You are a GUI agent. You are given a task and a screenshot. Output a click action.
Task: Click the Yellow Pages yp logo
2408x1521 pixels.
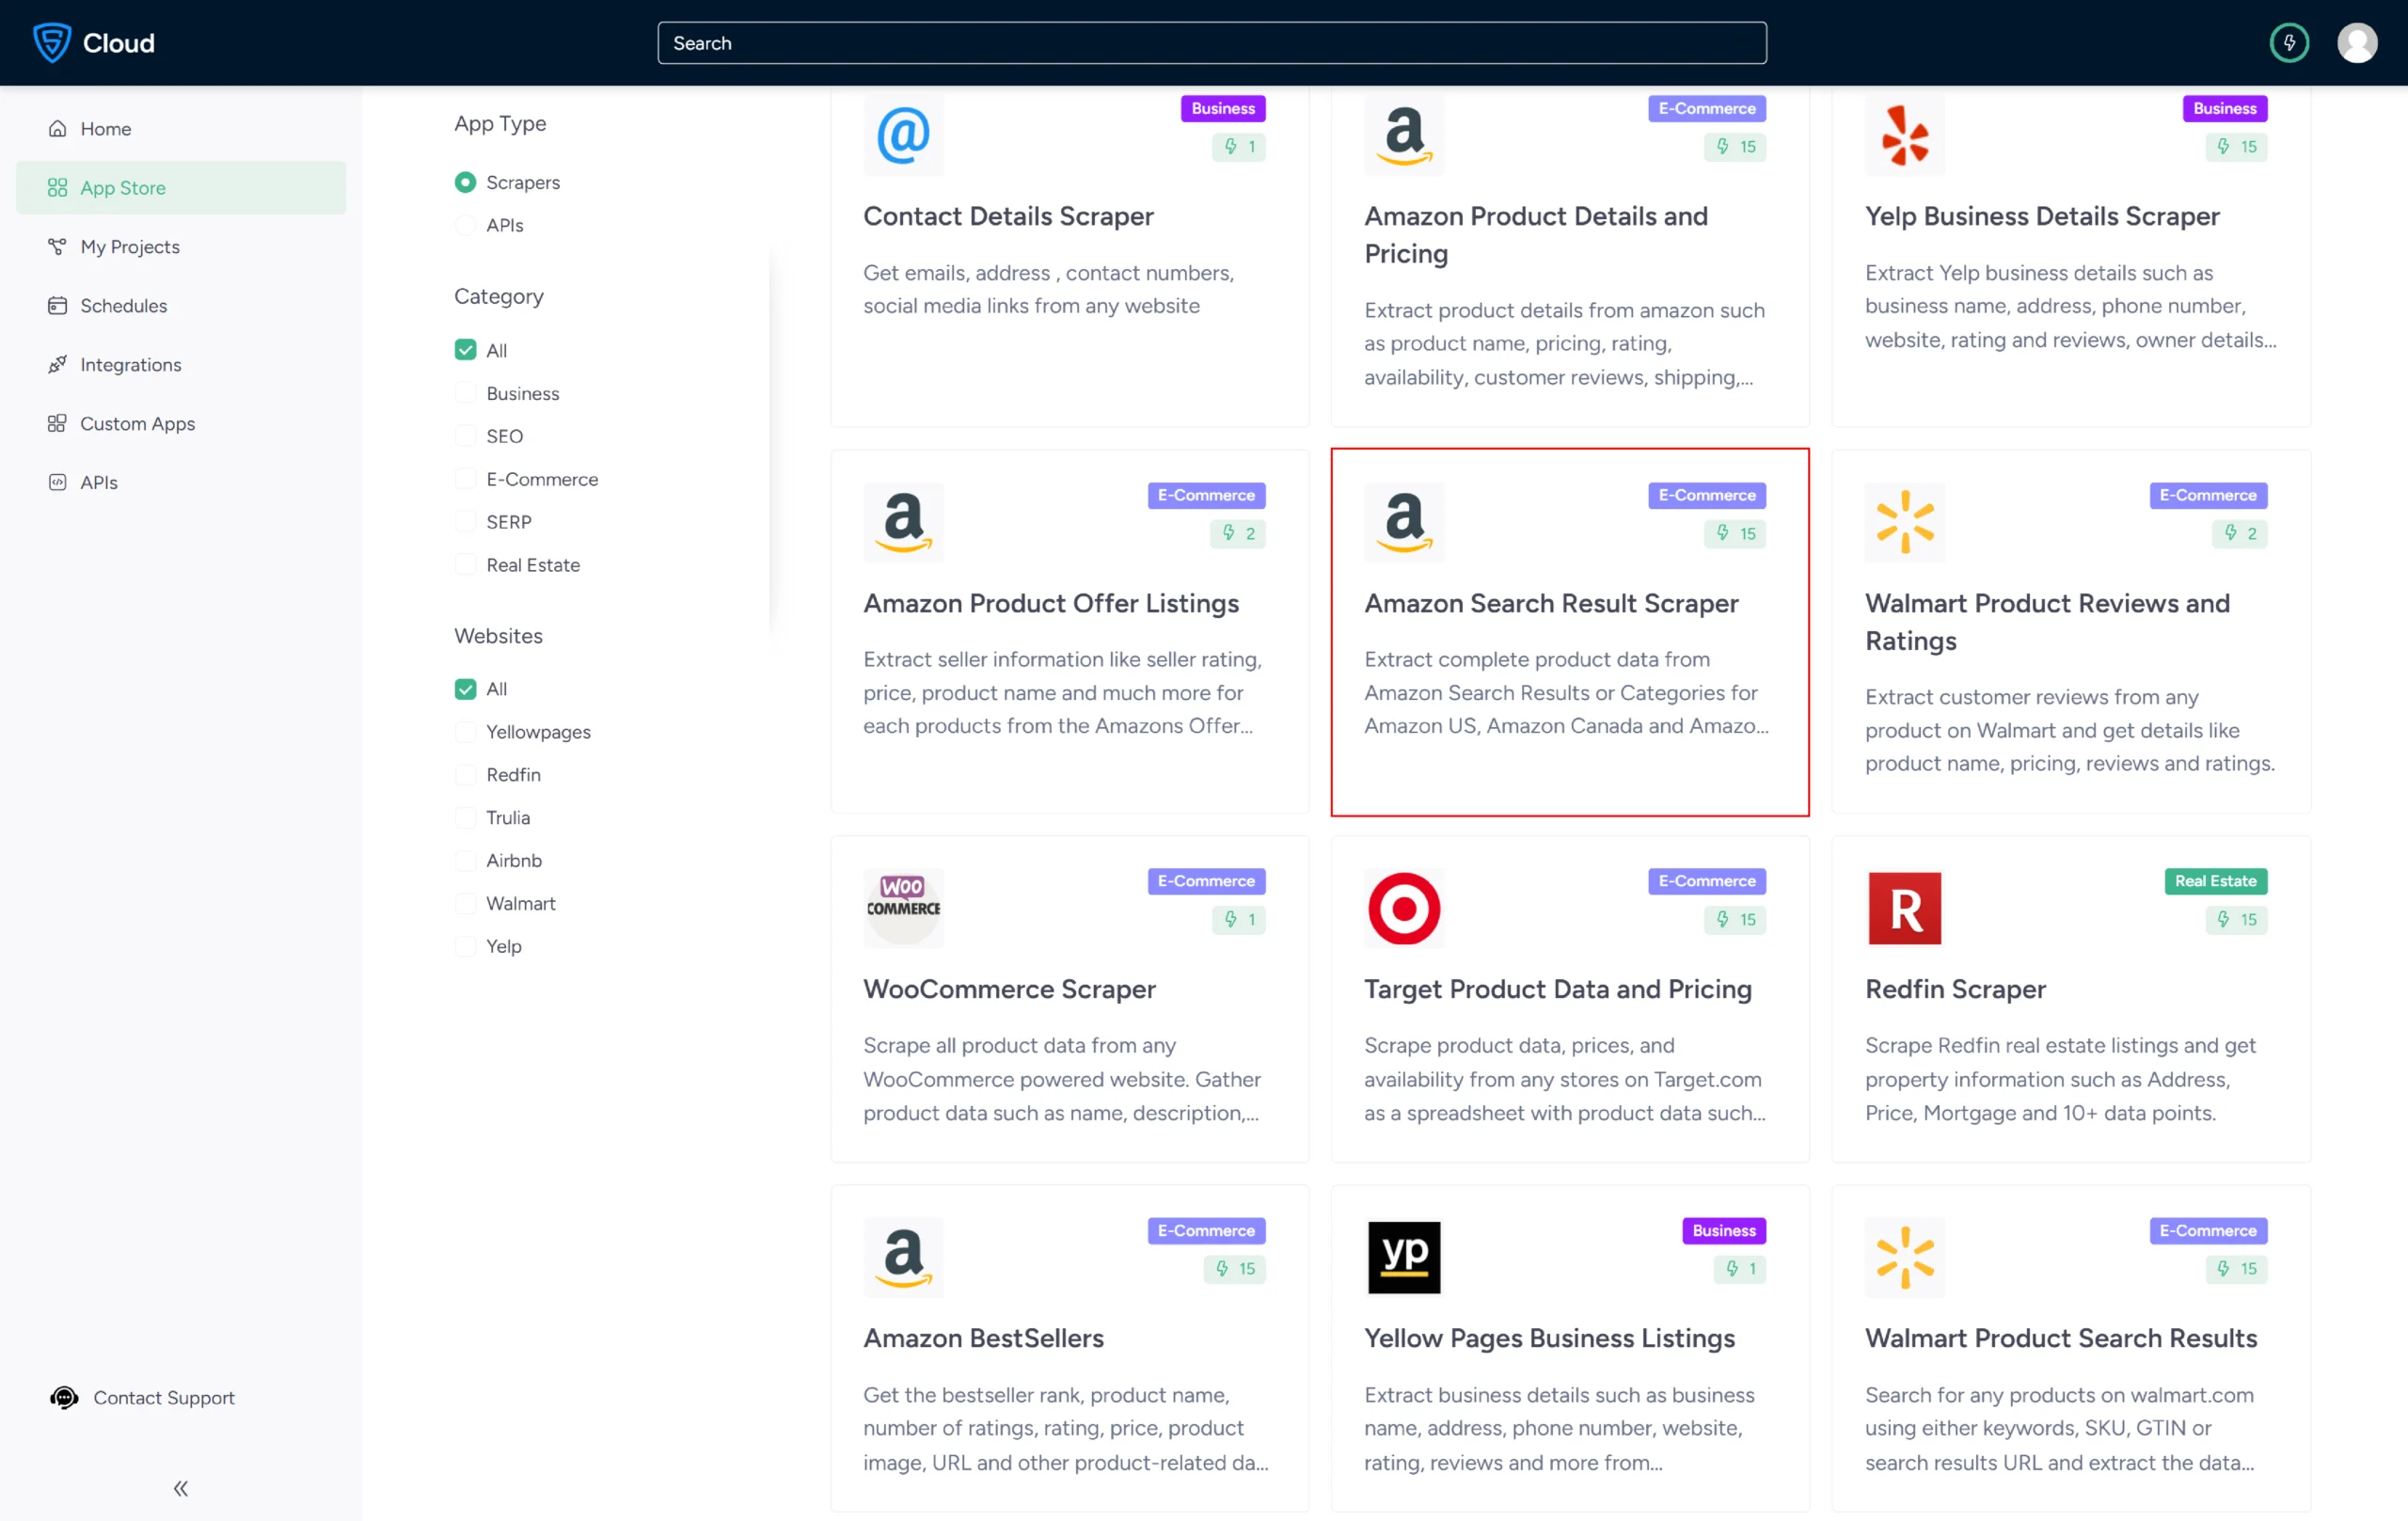[1404, 1257]
